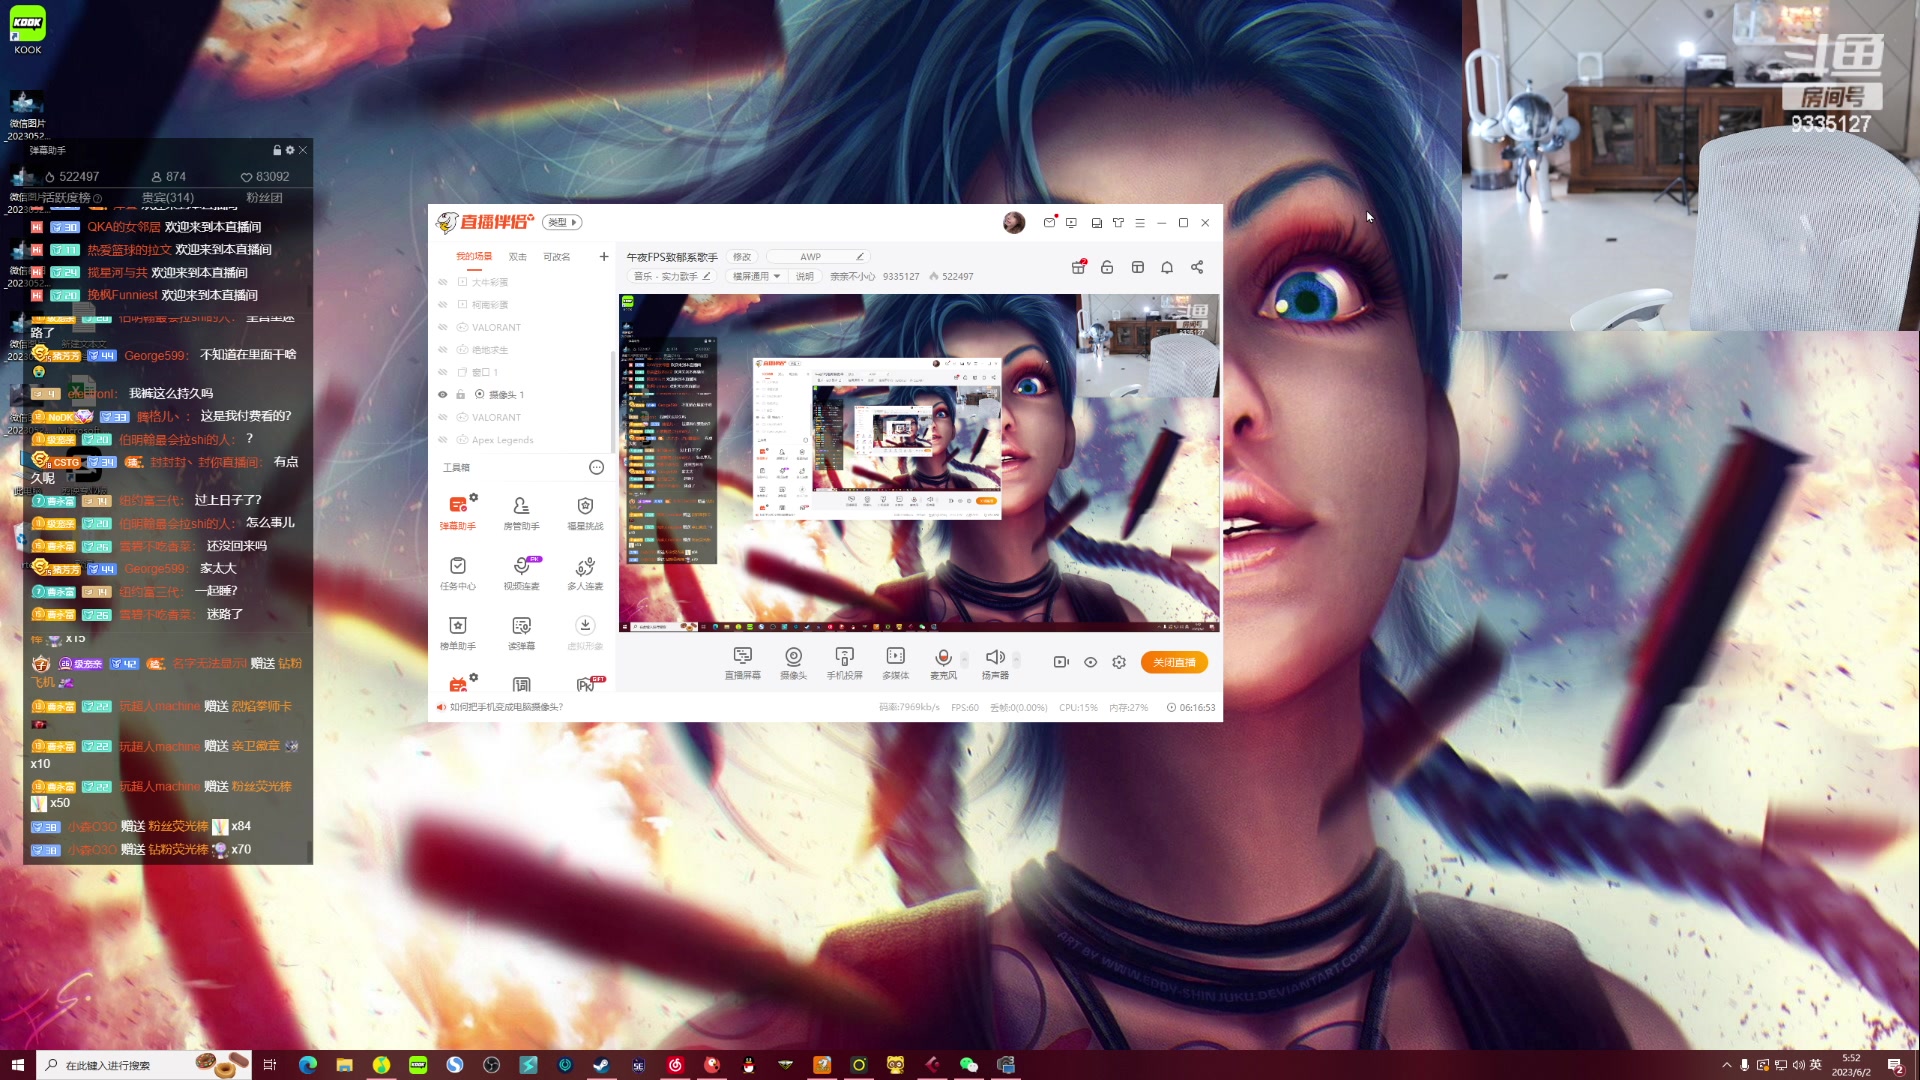
Task: Open 粉丝团 tab in danmu window
Action: (264, 198)
